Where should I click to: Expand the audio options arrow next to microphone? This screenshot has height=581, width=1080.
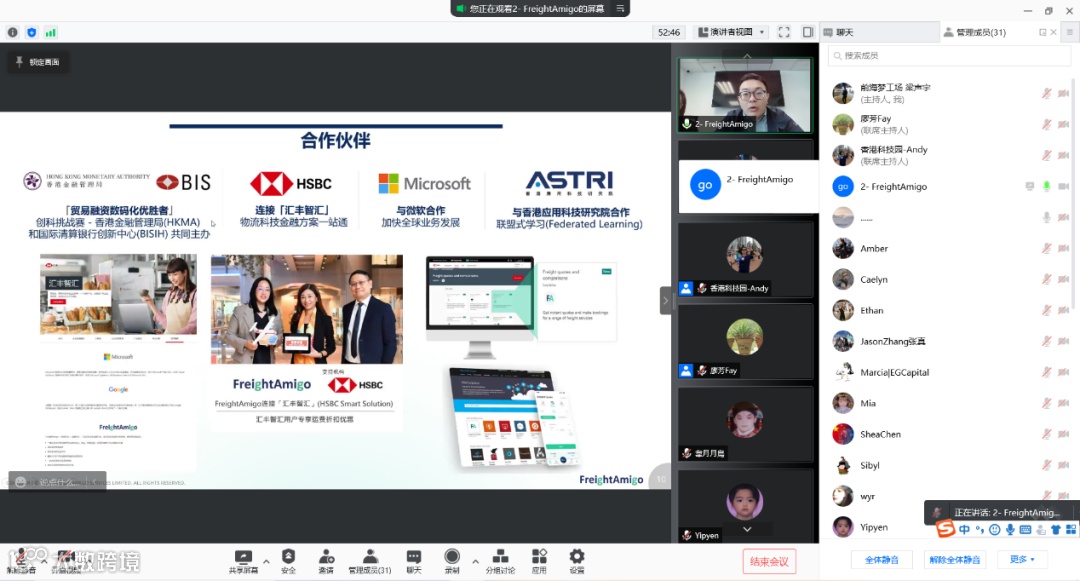(44, 562)
